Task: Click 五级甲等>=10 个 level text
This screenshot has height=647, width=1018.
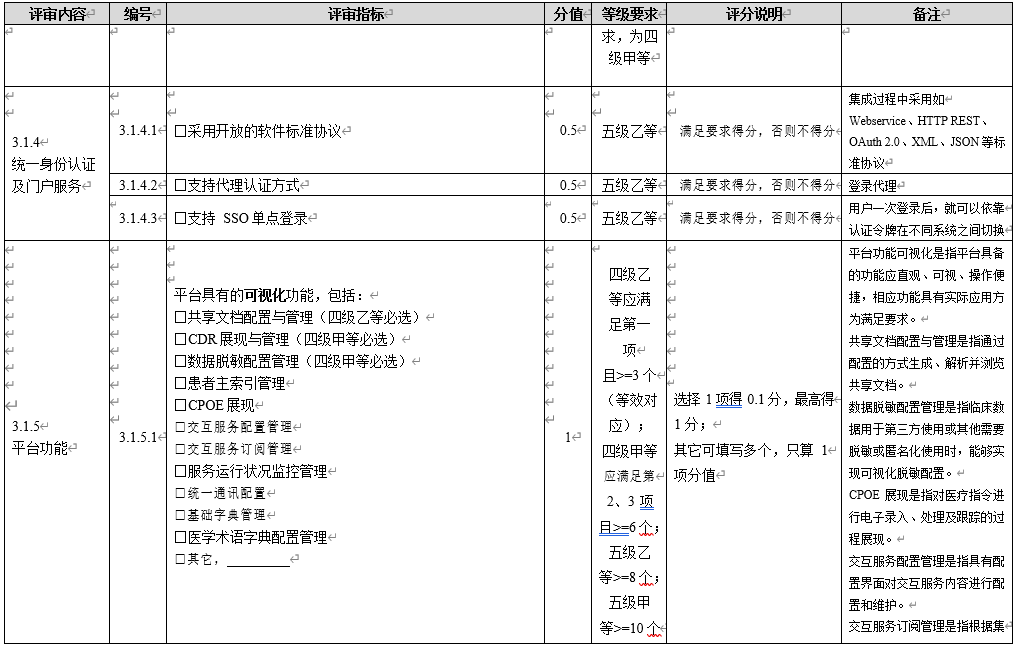Action: click(629, 615)
